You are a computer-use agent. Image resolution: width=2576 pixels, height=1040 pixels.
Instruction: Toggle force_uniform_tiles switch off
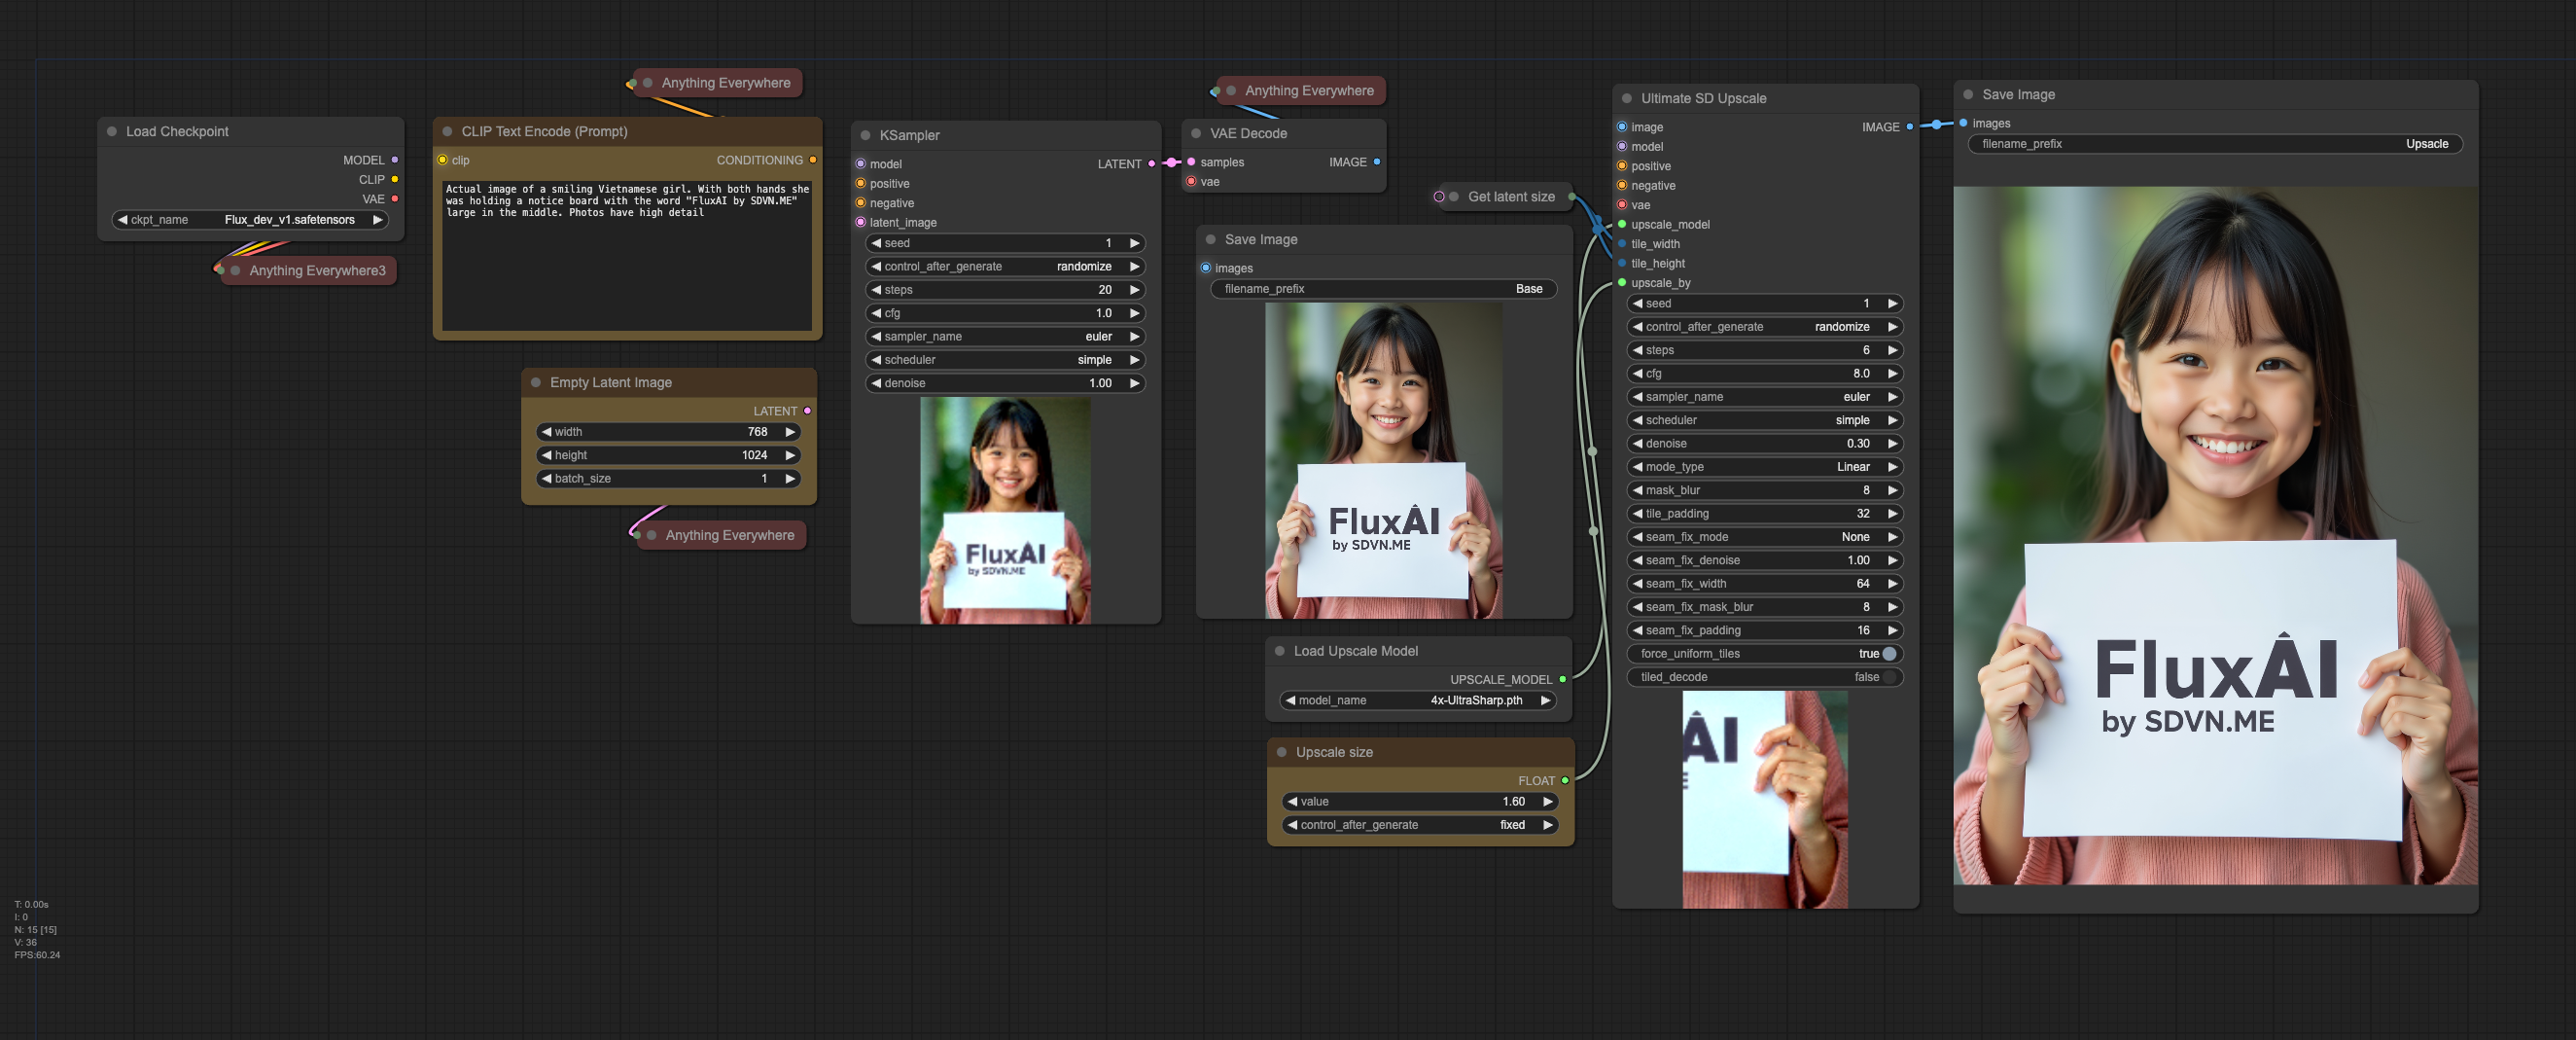pos(1888,653)
